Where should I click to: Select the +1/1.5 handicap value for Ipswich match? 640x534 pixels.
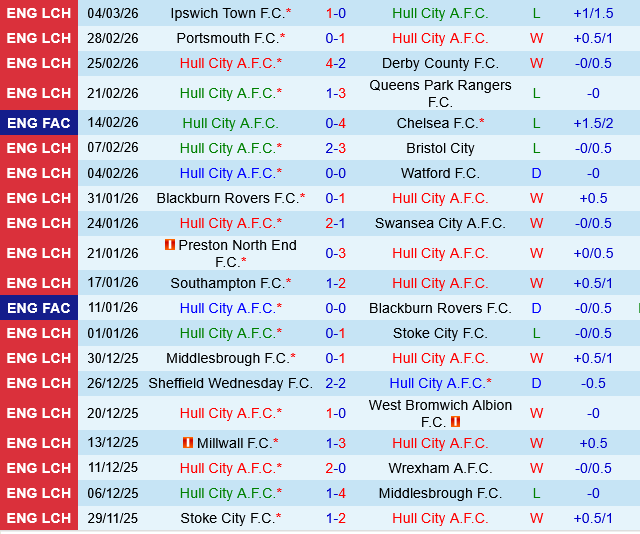pyautogui.click(x=593, y=14)
